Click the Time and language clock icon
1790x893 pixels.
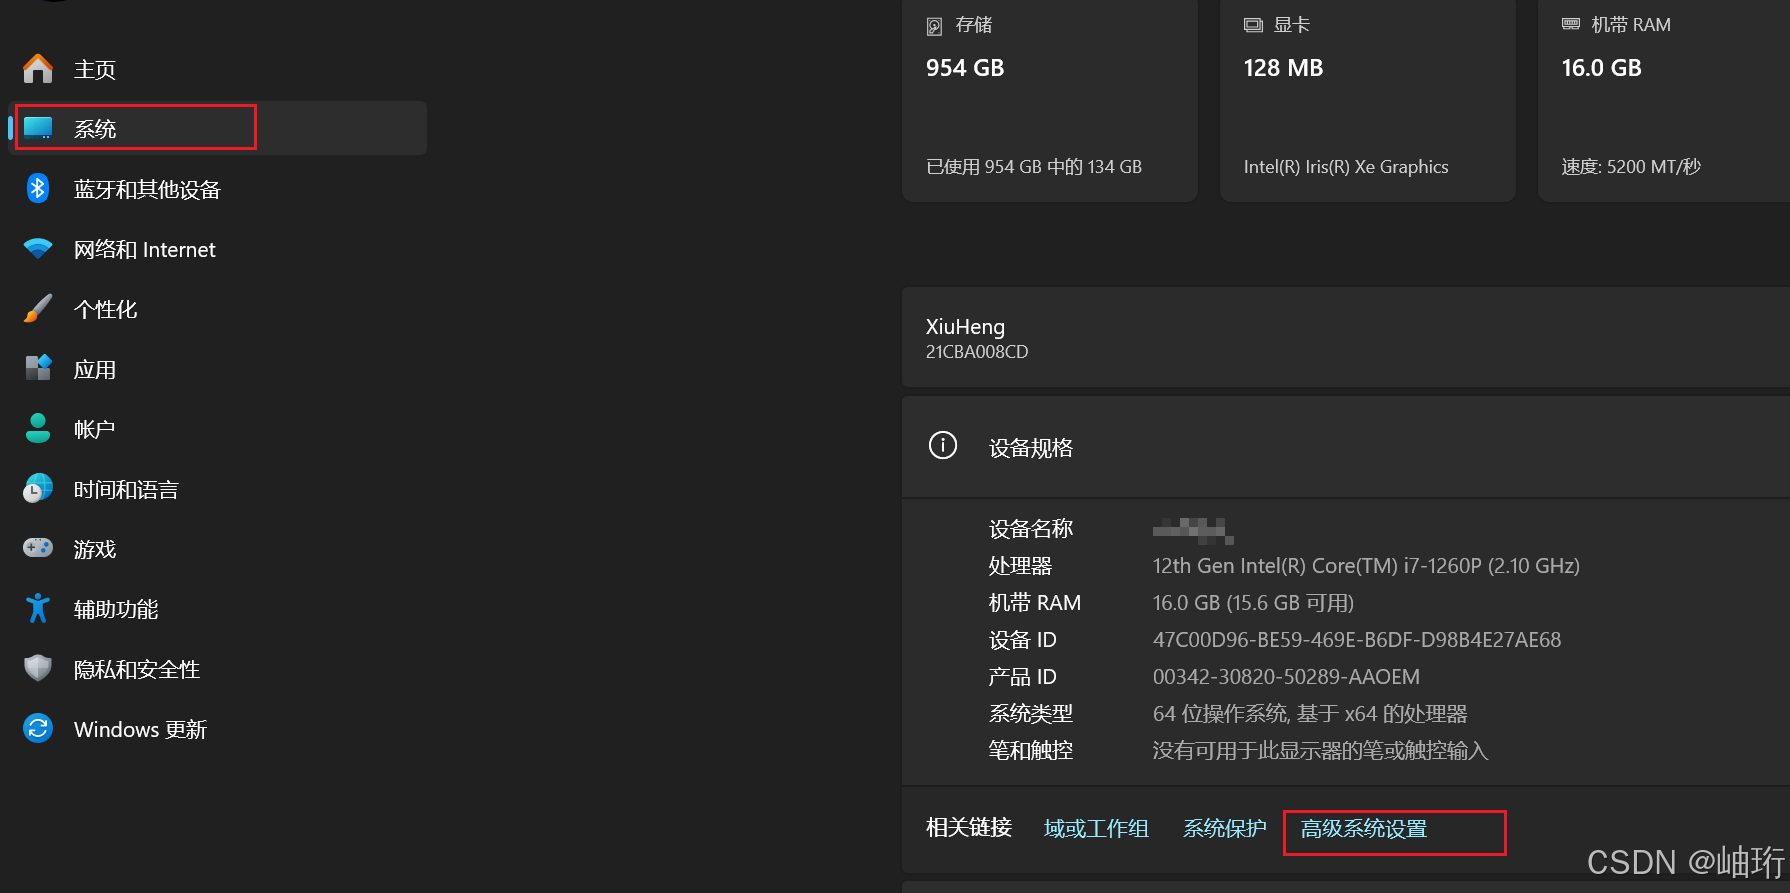click(x=38, y=488)
